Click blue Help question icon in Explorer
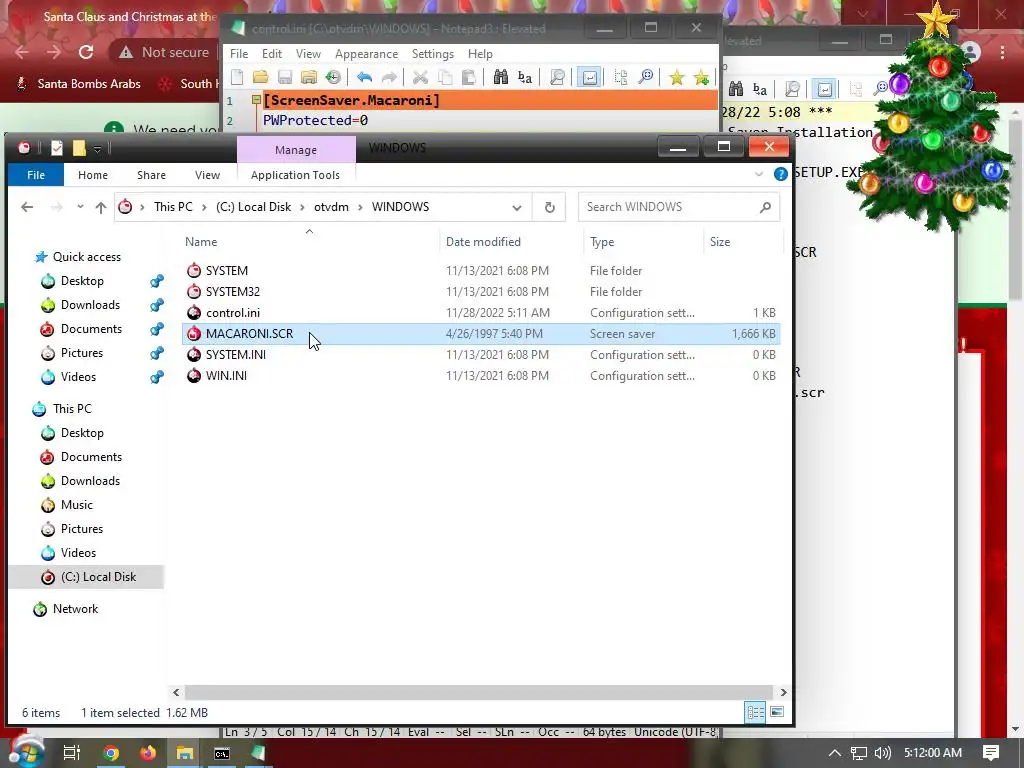The height and width of the screenshot is (768, 1024). point(780,174)
